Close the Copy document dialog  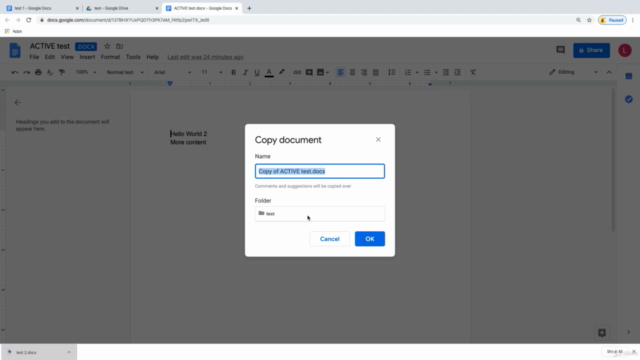coord(378,140)
